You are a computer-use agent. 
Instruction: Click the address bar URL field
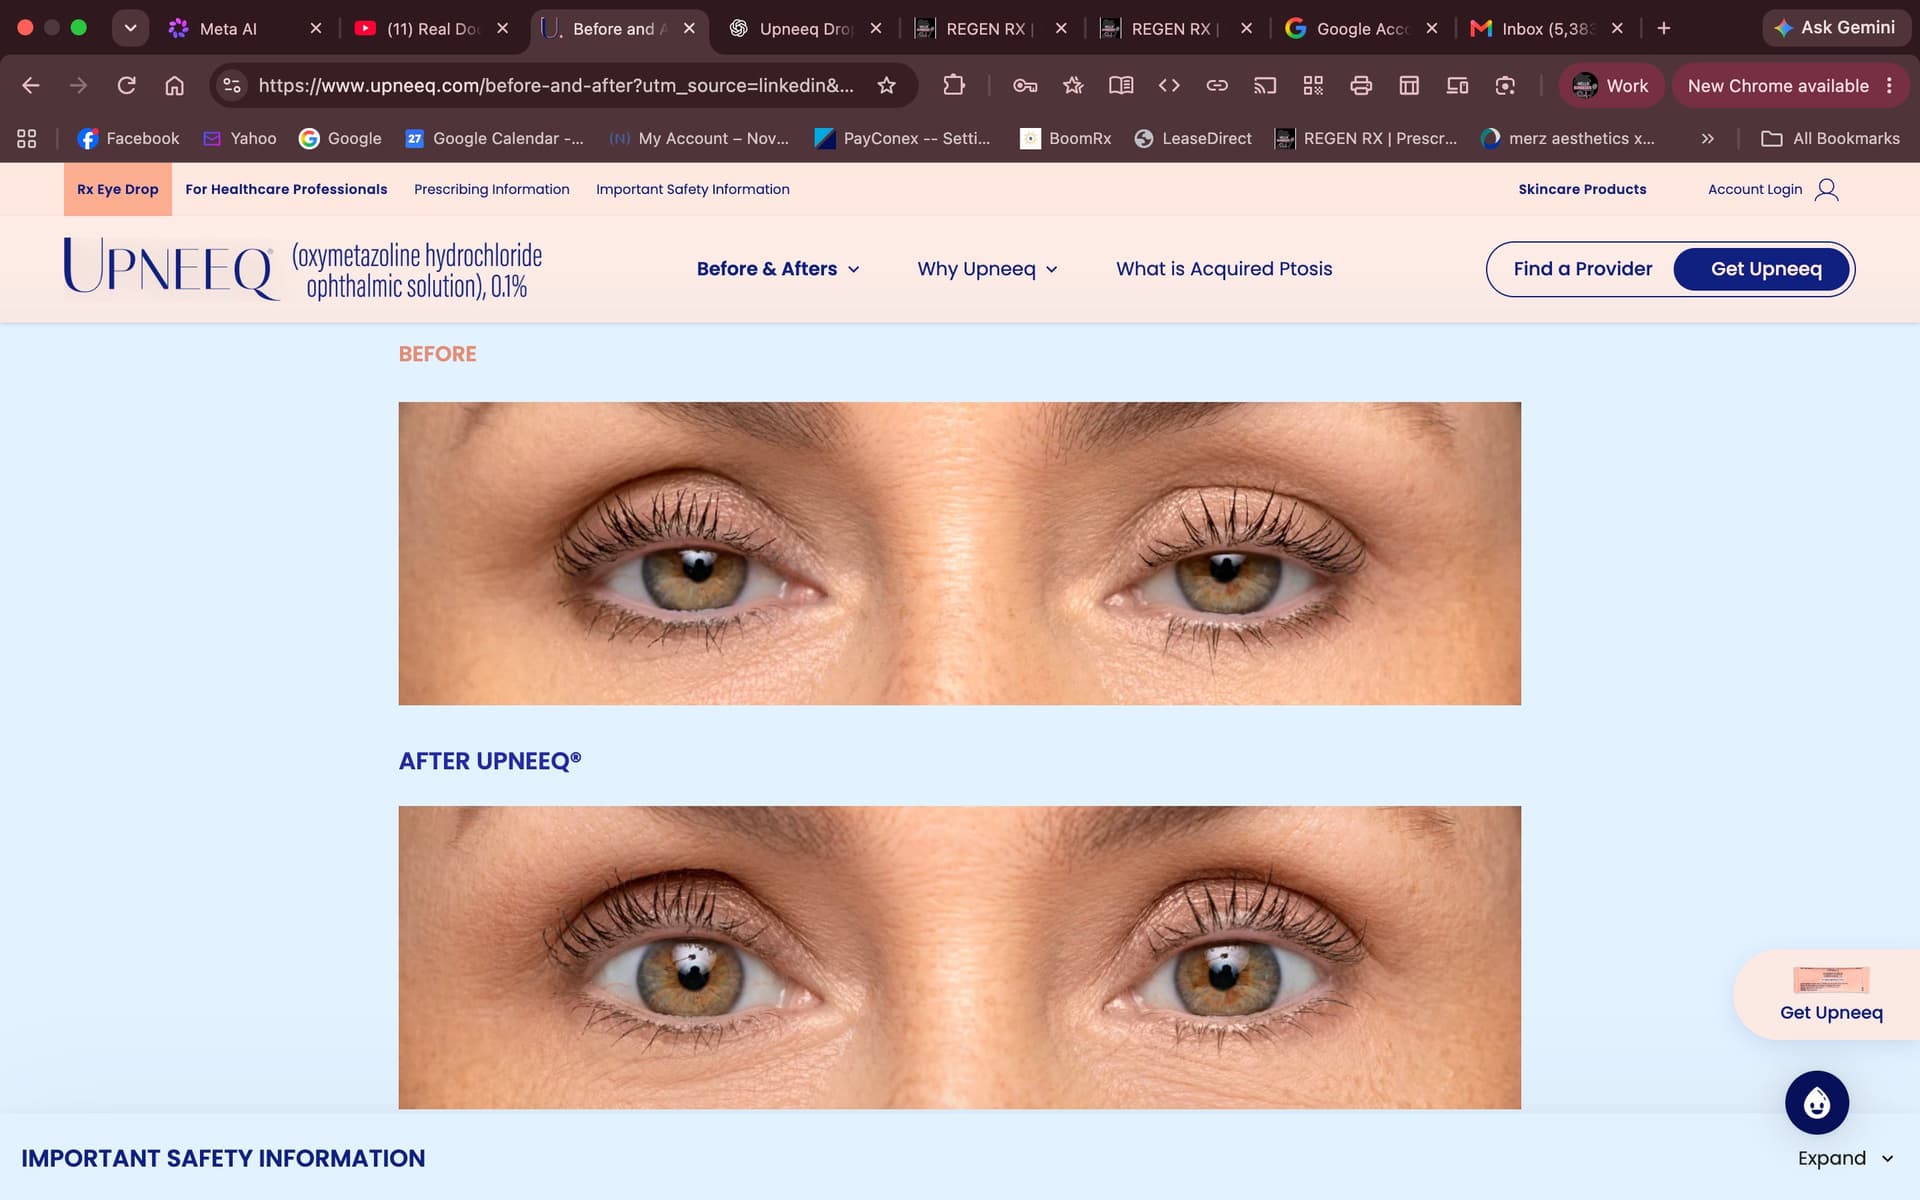555,86
